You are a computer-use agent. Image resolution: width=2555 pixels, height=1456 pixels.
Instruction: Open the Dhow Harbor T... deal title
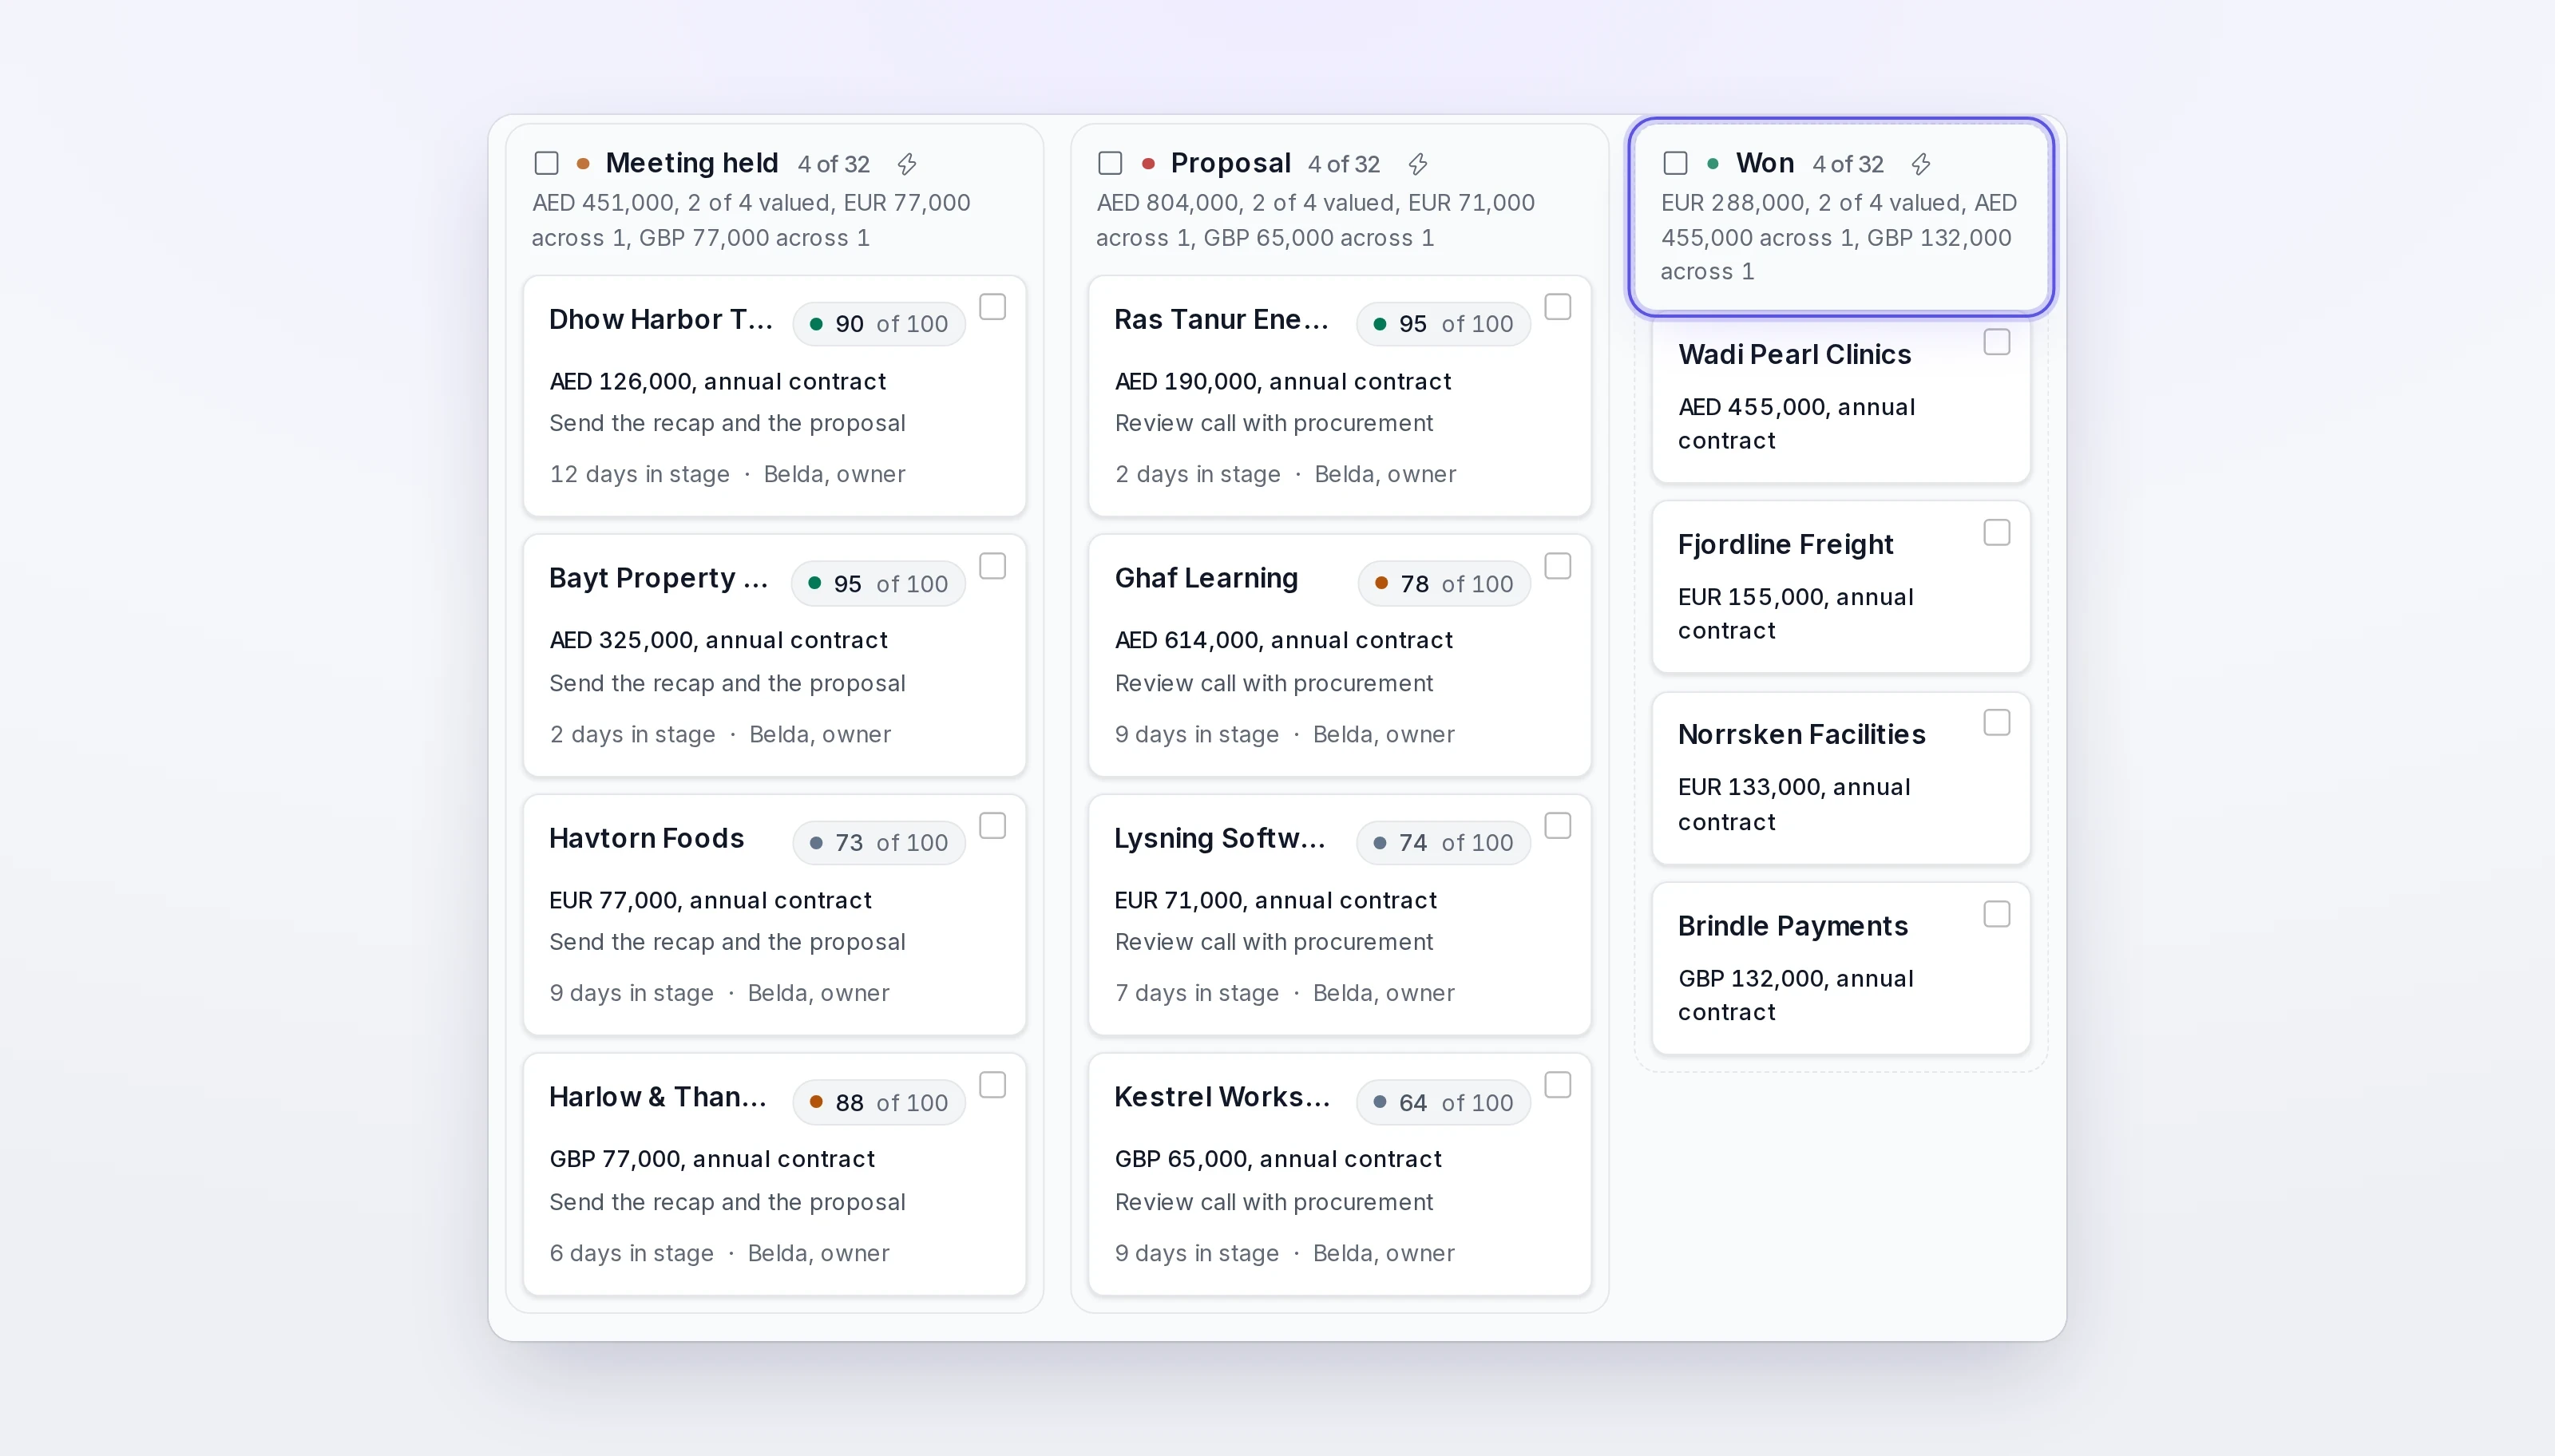661,320
